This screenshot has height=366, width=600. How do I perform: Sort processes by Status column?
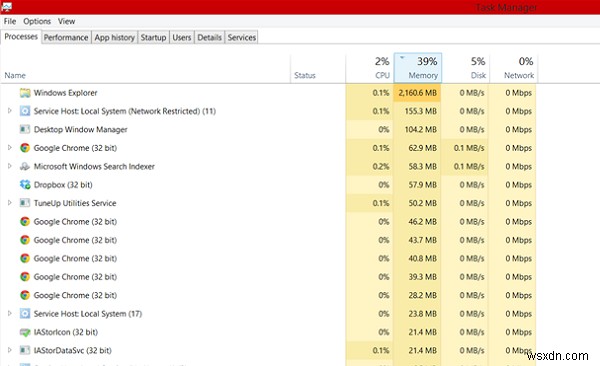coord(318,69)
